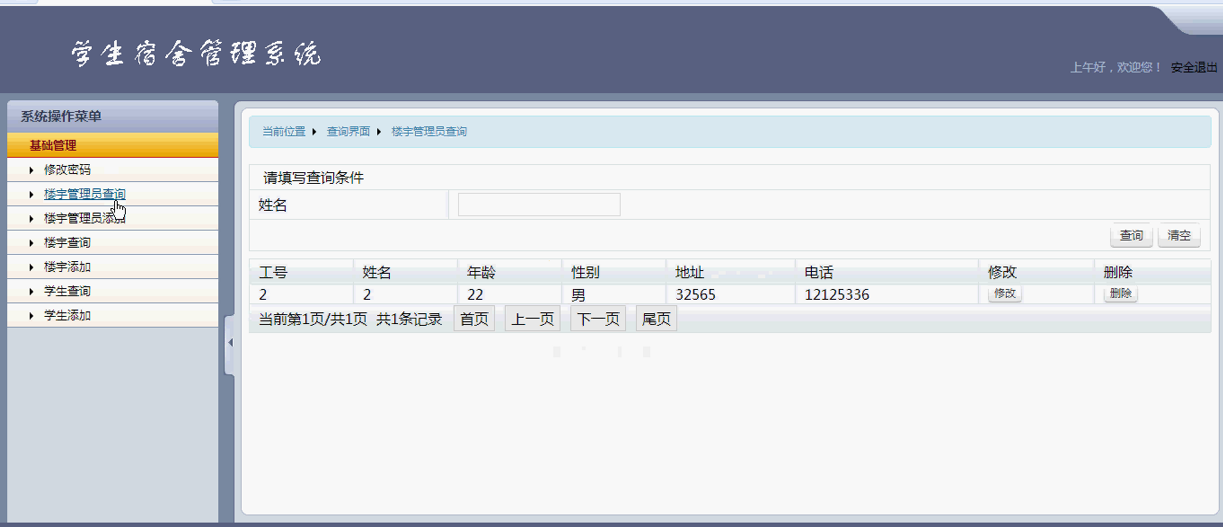Click the 学生宿舍管理系统 title logo

coord(196,54)
